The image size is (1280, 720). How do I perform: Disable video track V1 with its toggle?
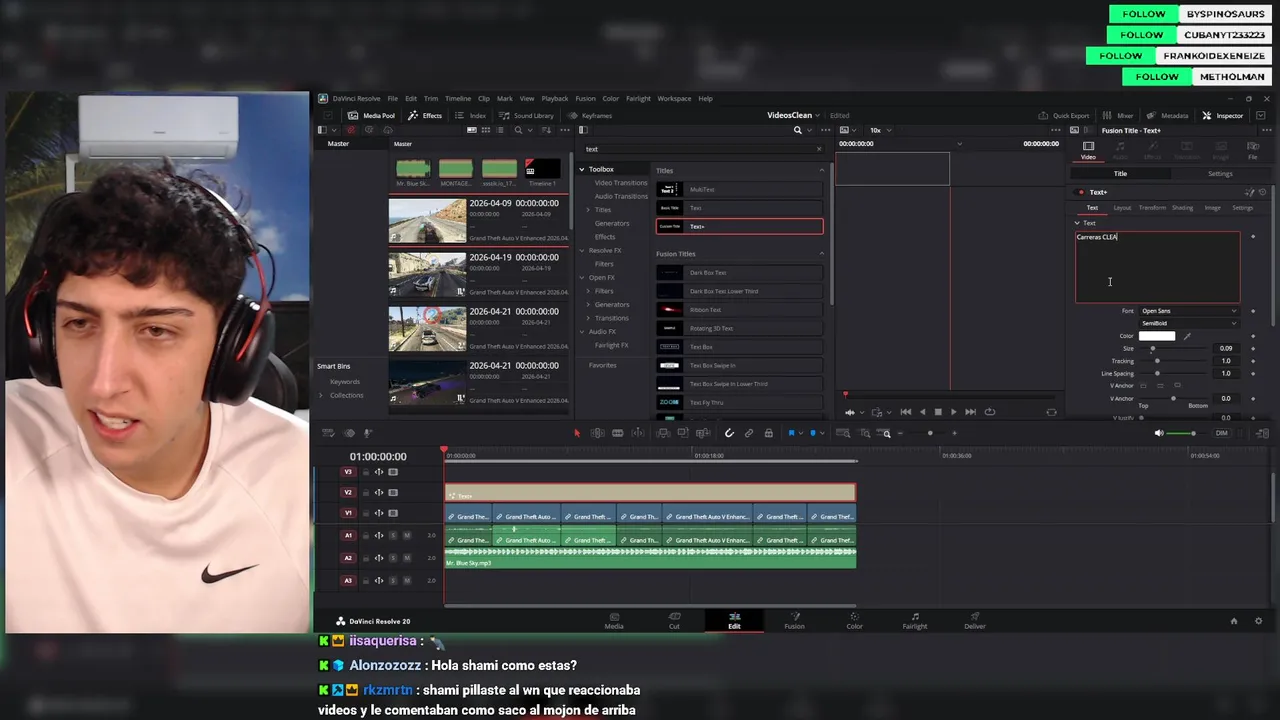click(x=393, y=513)
